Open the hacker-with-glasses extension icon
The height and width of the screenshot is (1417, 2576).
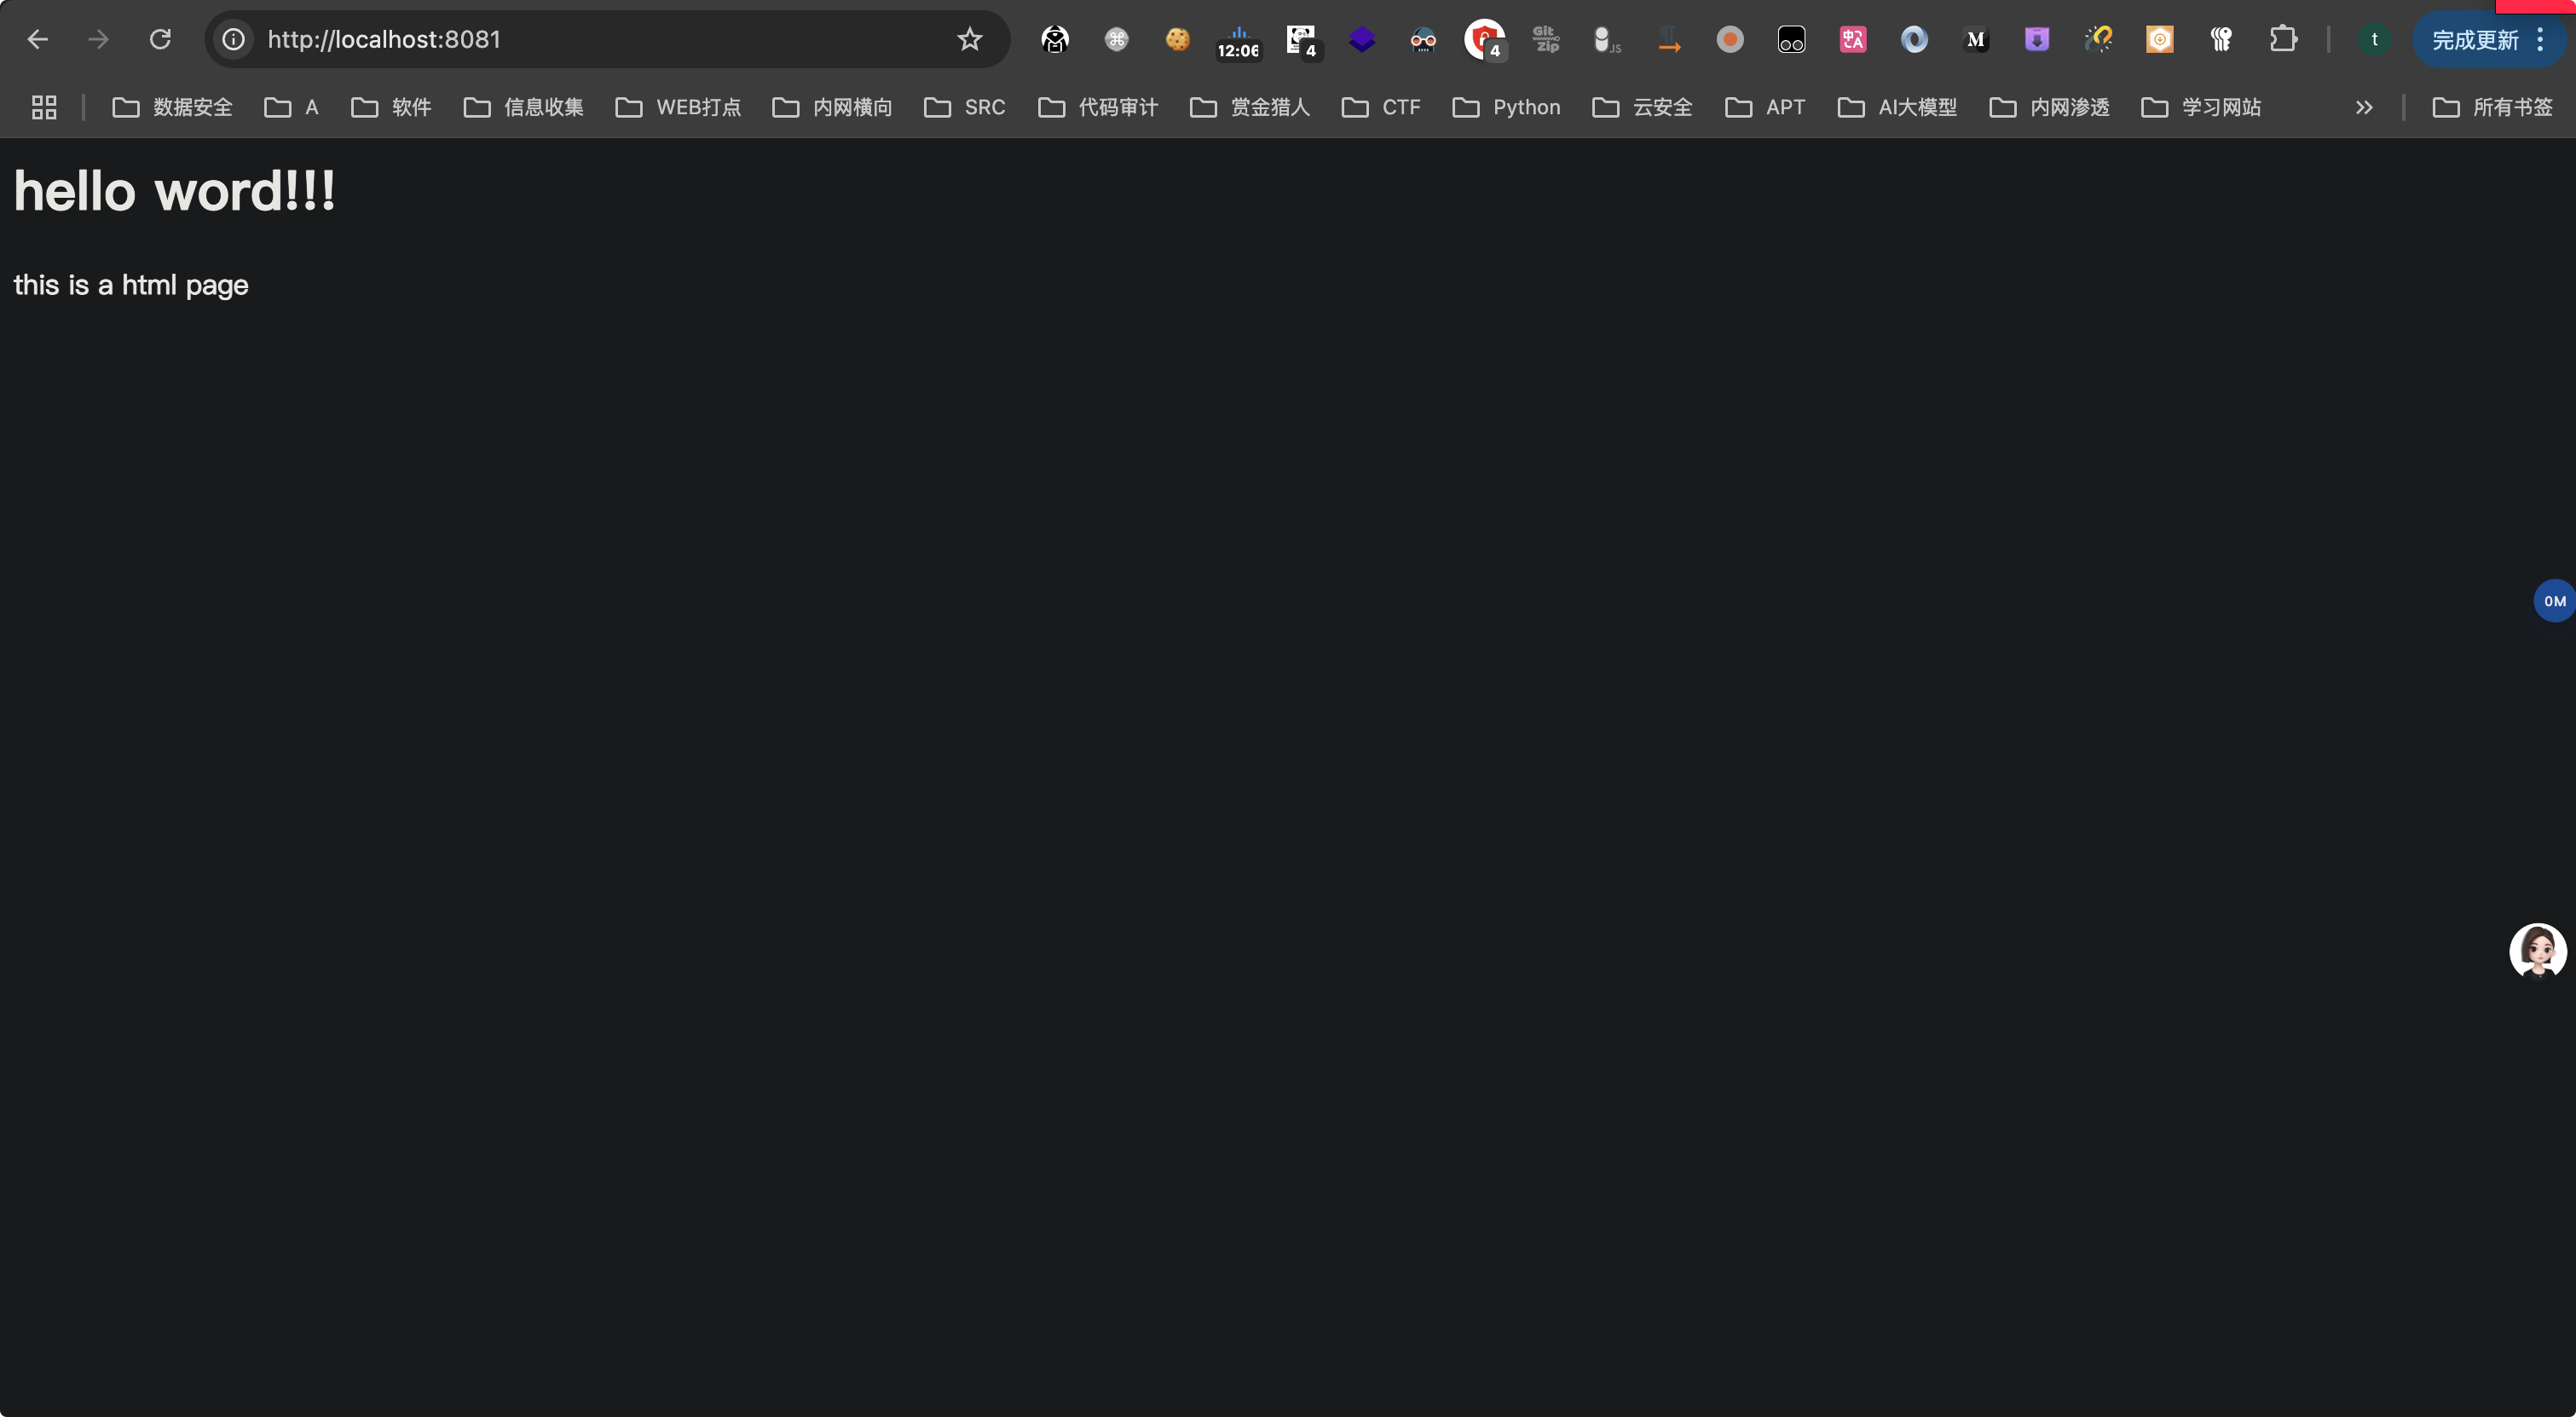1423,40
